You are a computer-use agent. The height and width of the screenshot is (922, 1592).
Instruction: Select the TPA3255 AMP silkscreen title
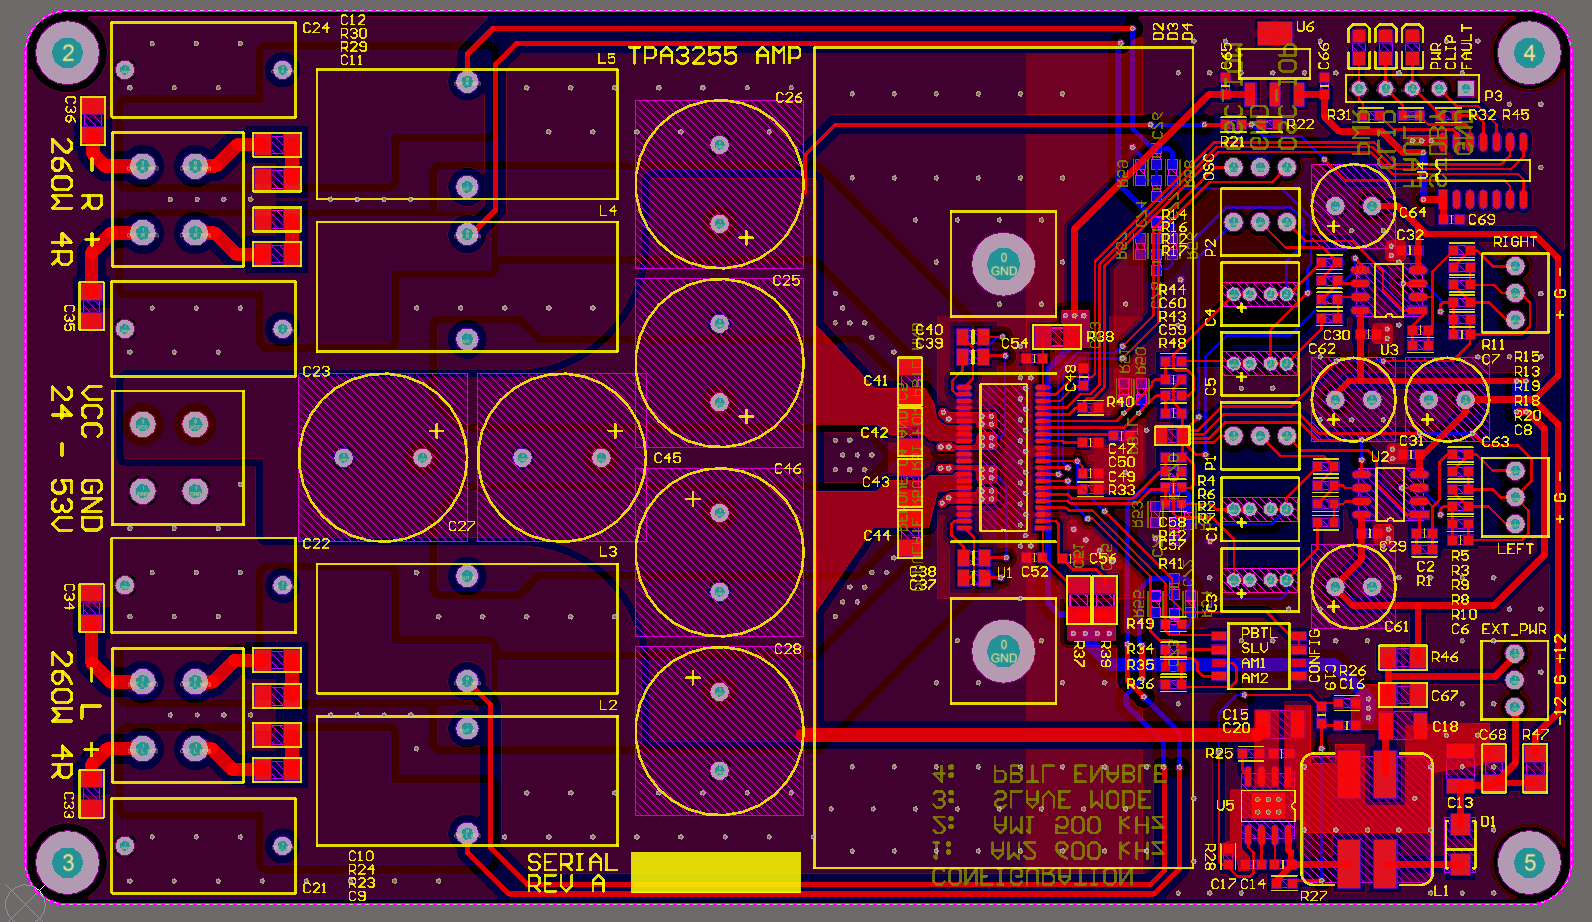[x=715, y=56]
